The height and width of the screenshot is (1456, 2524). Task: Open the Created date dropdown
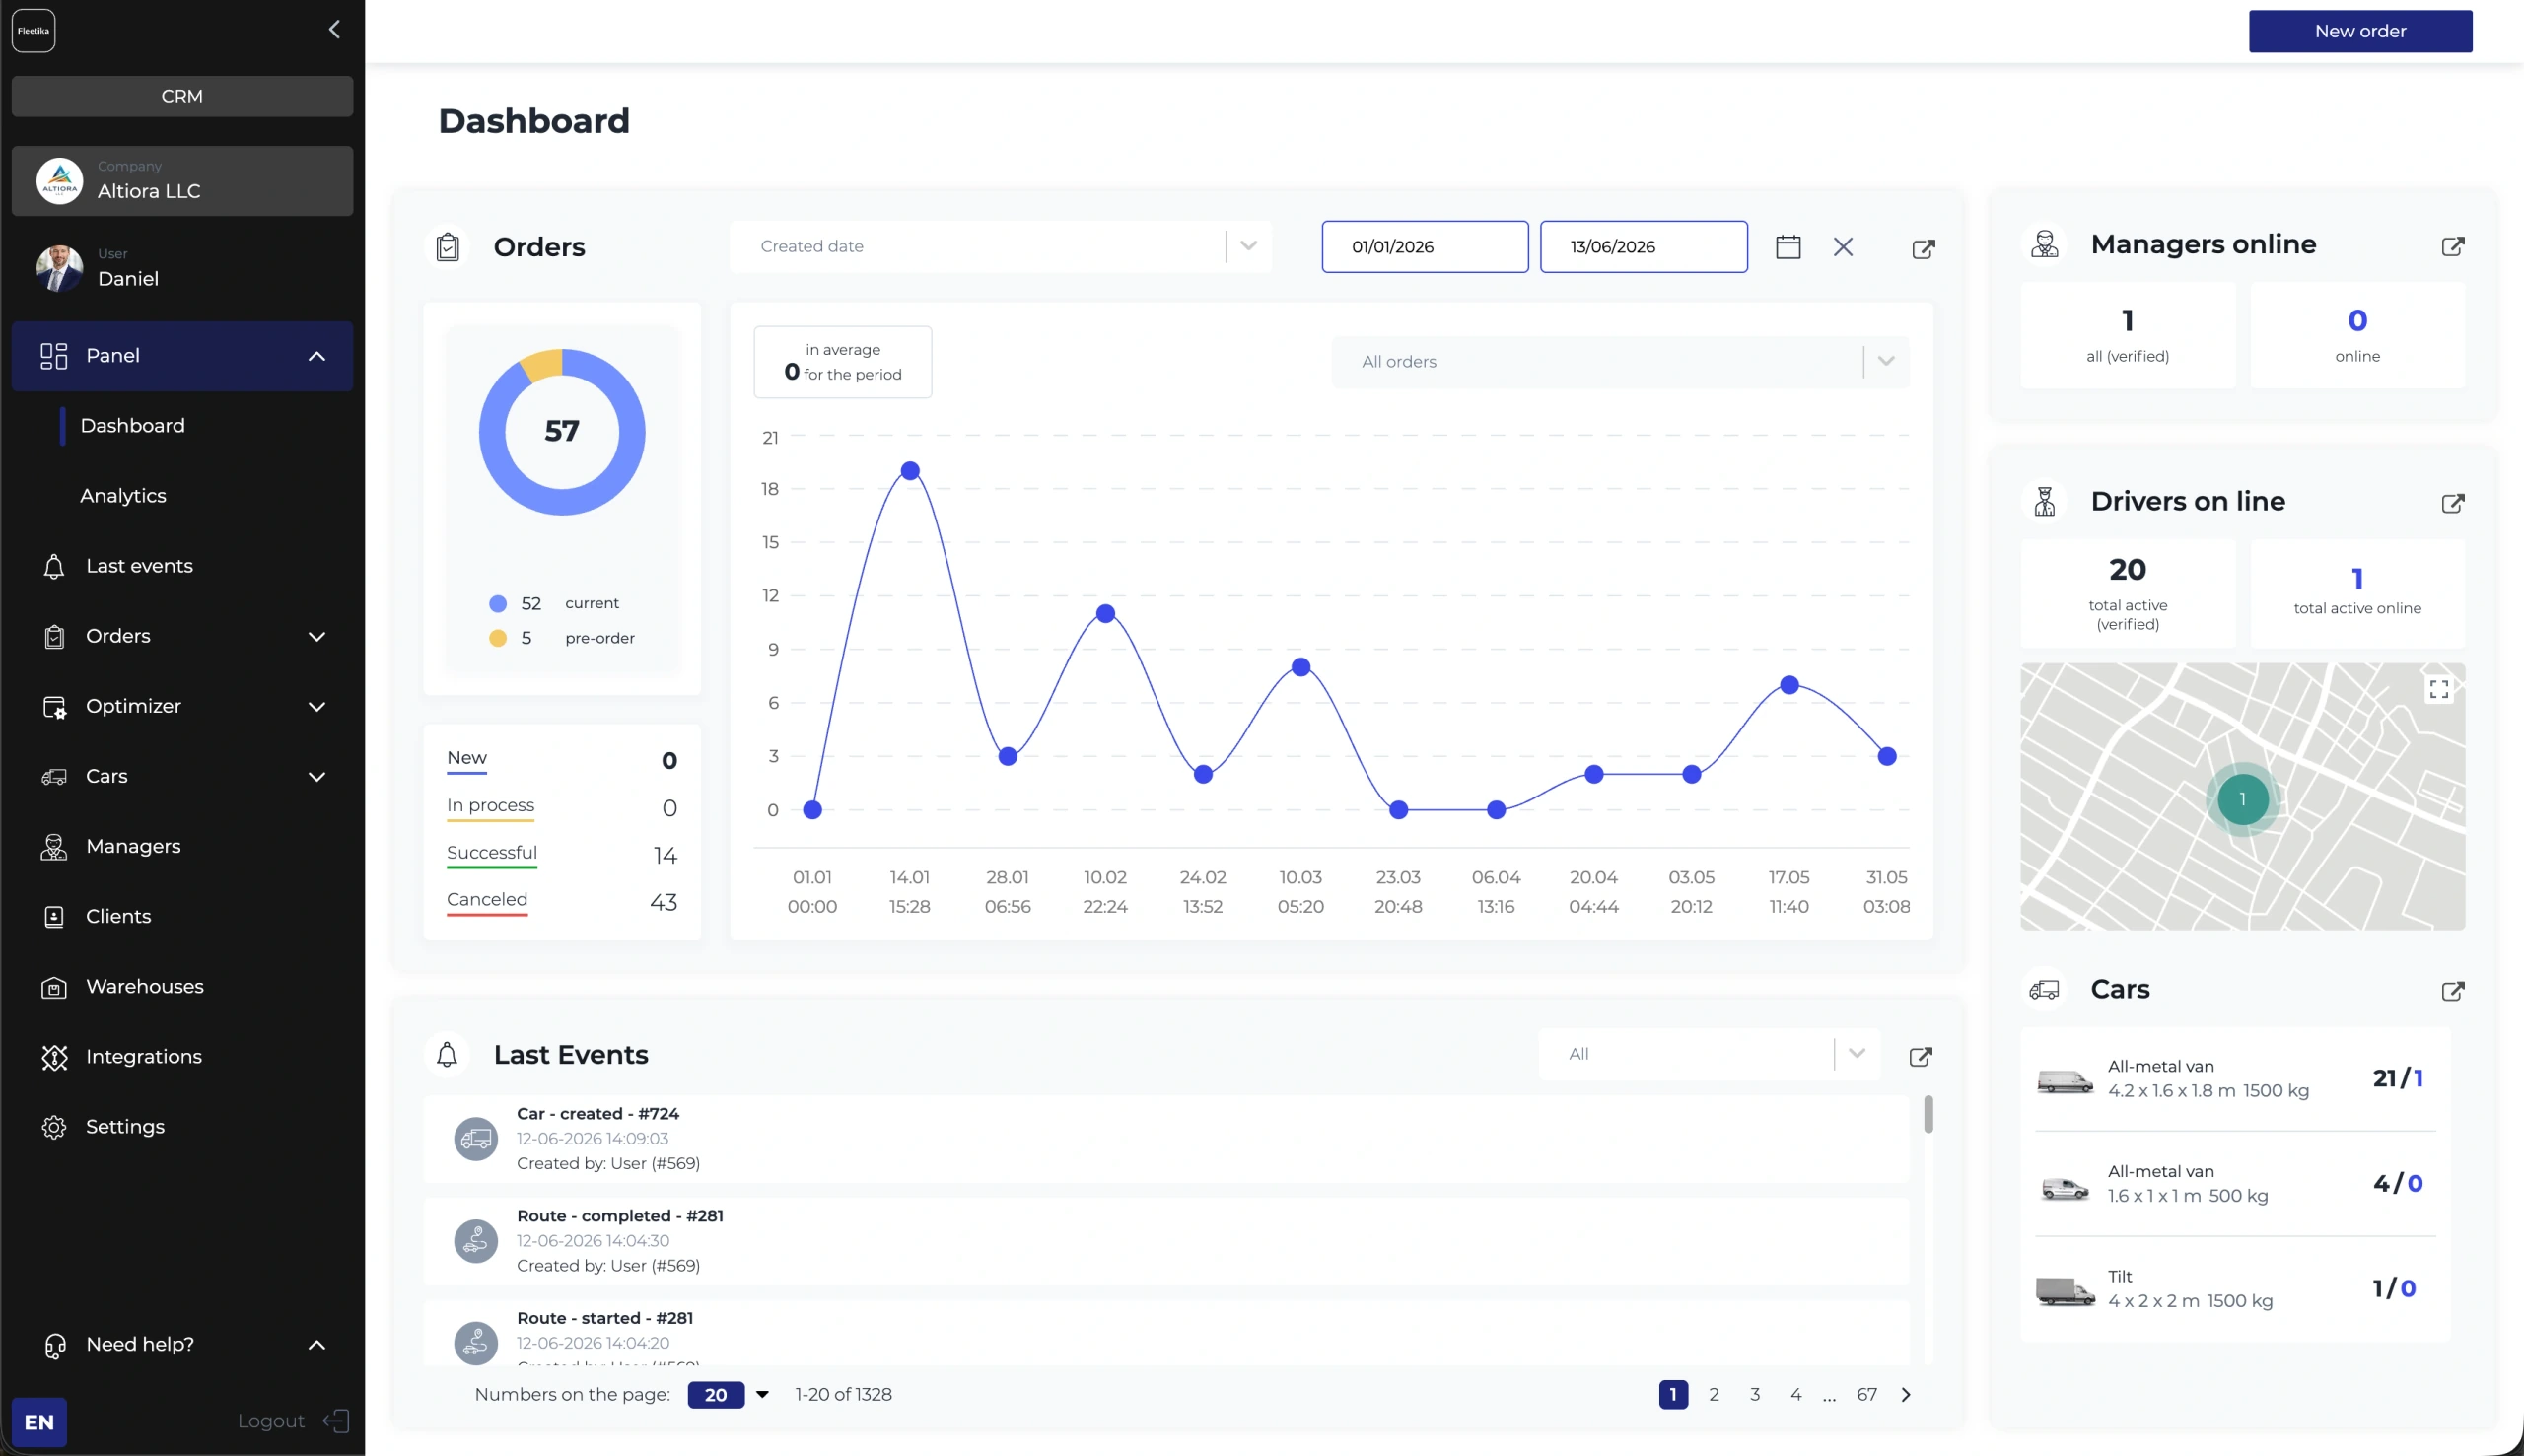tap(1000, 247)
